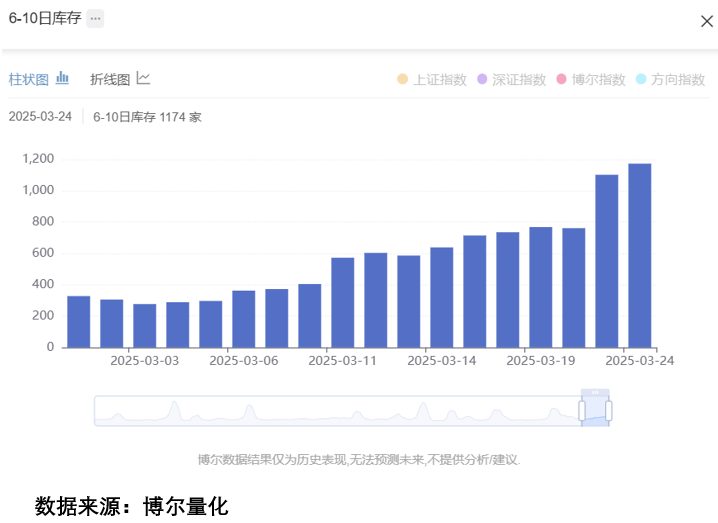Switch to the 柱状图 bar chart view
Image resolution: width=718 pixels, height=523 pixels.
(38, 79)
